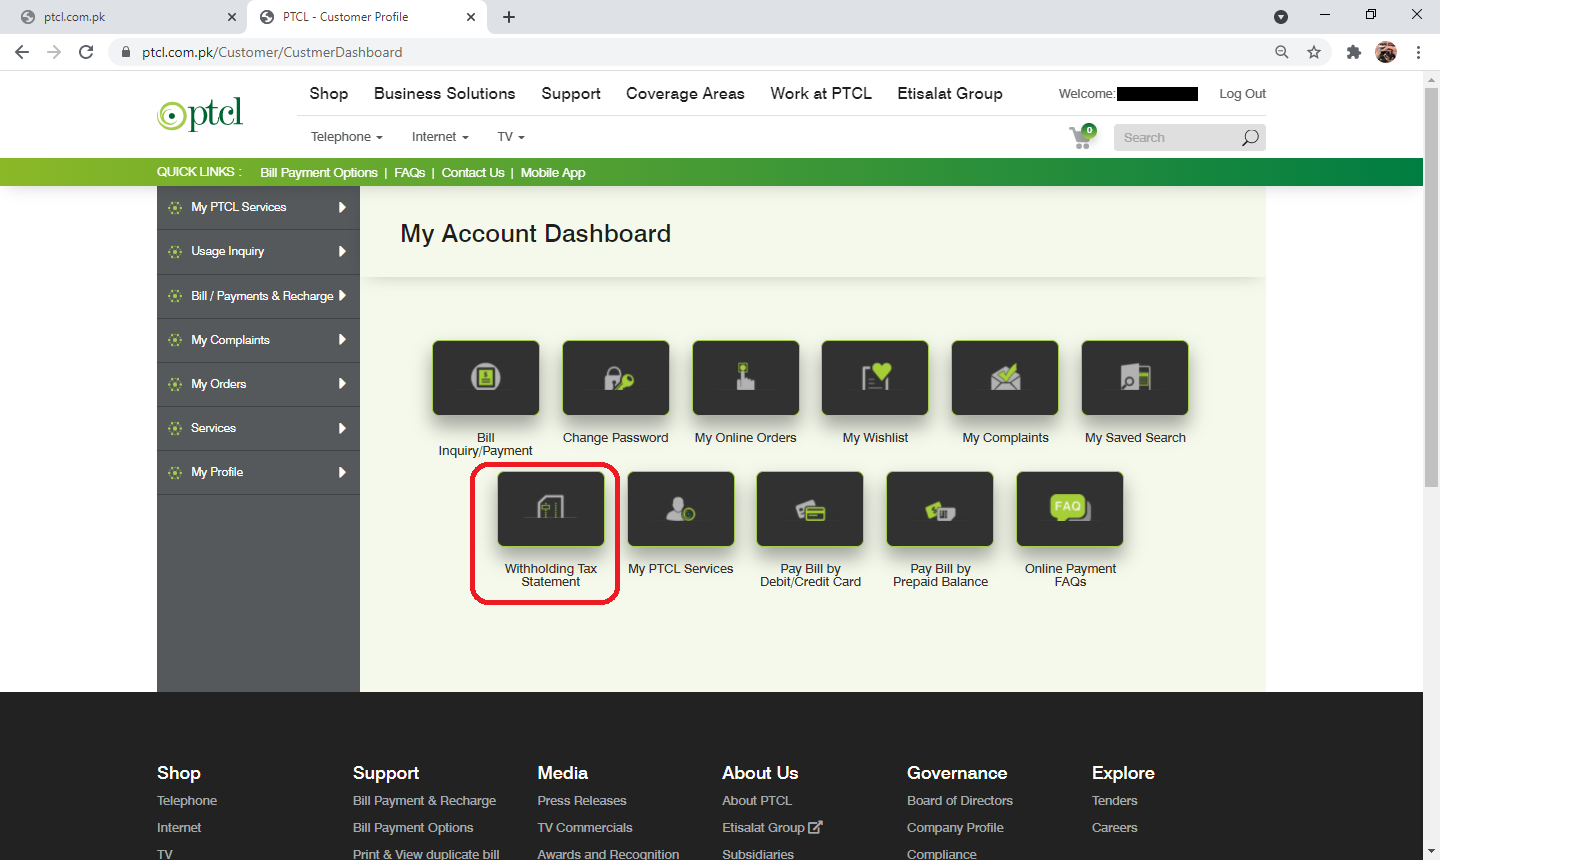
Task: Open footer Bill Payment & Recharge link
Action: coord(424,800)
